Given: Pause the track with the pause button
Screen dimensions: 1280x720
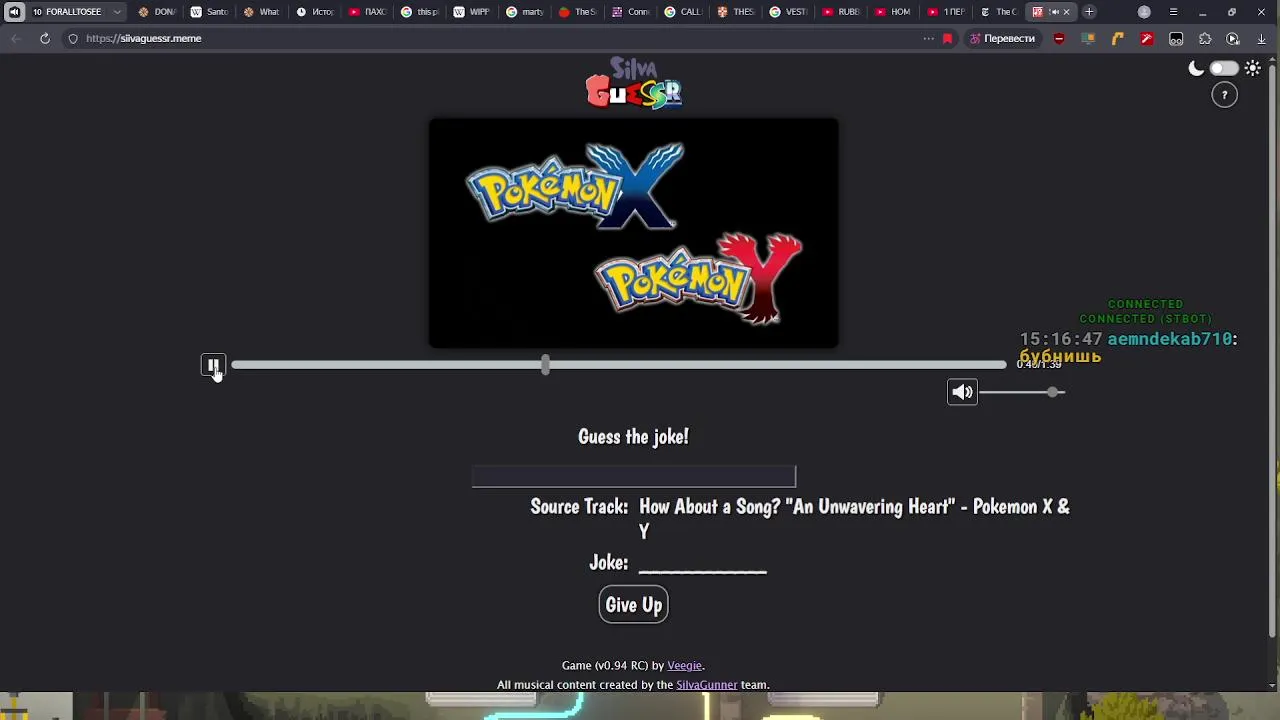Looking at the screenshot, I should tap(212, 365).
